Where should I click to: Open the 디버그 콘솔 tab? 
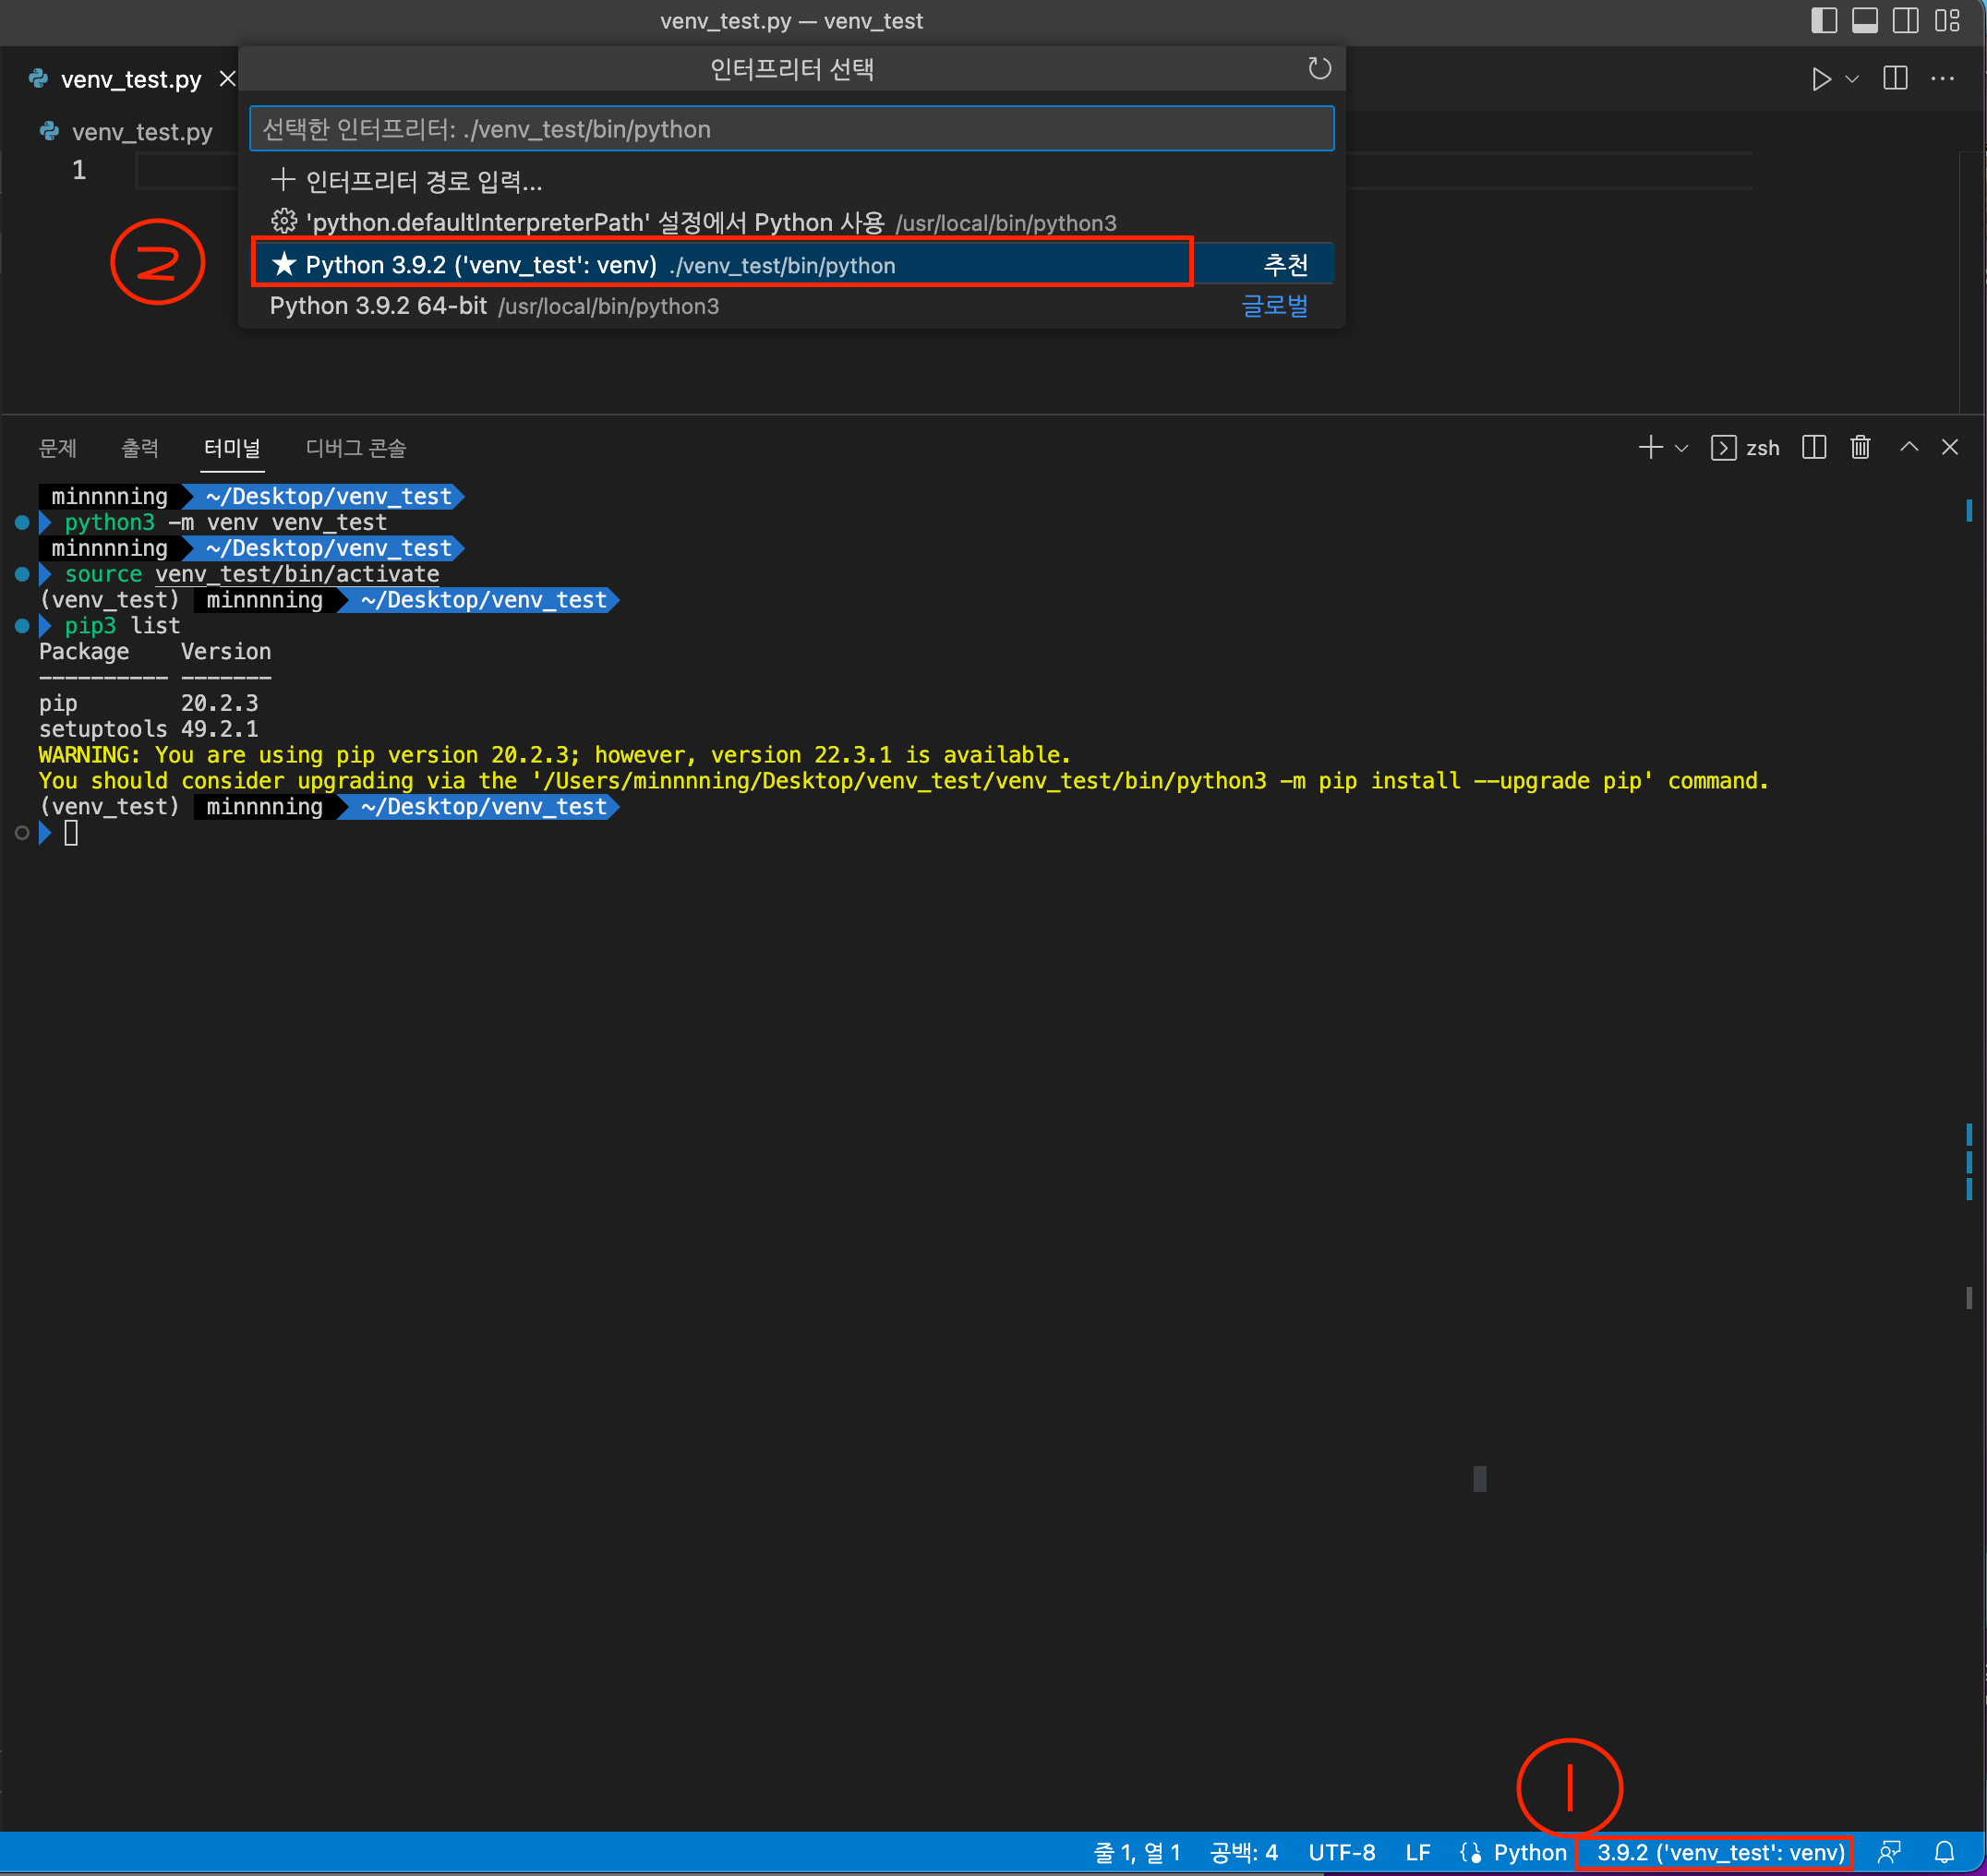(x=356, y=448)
